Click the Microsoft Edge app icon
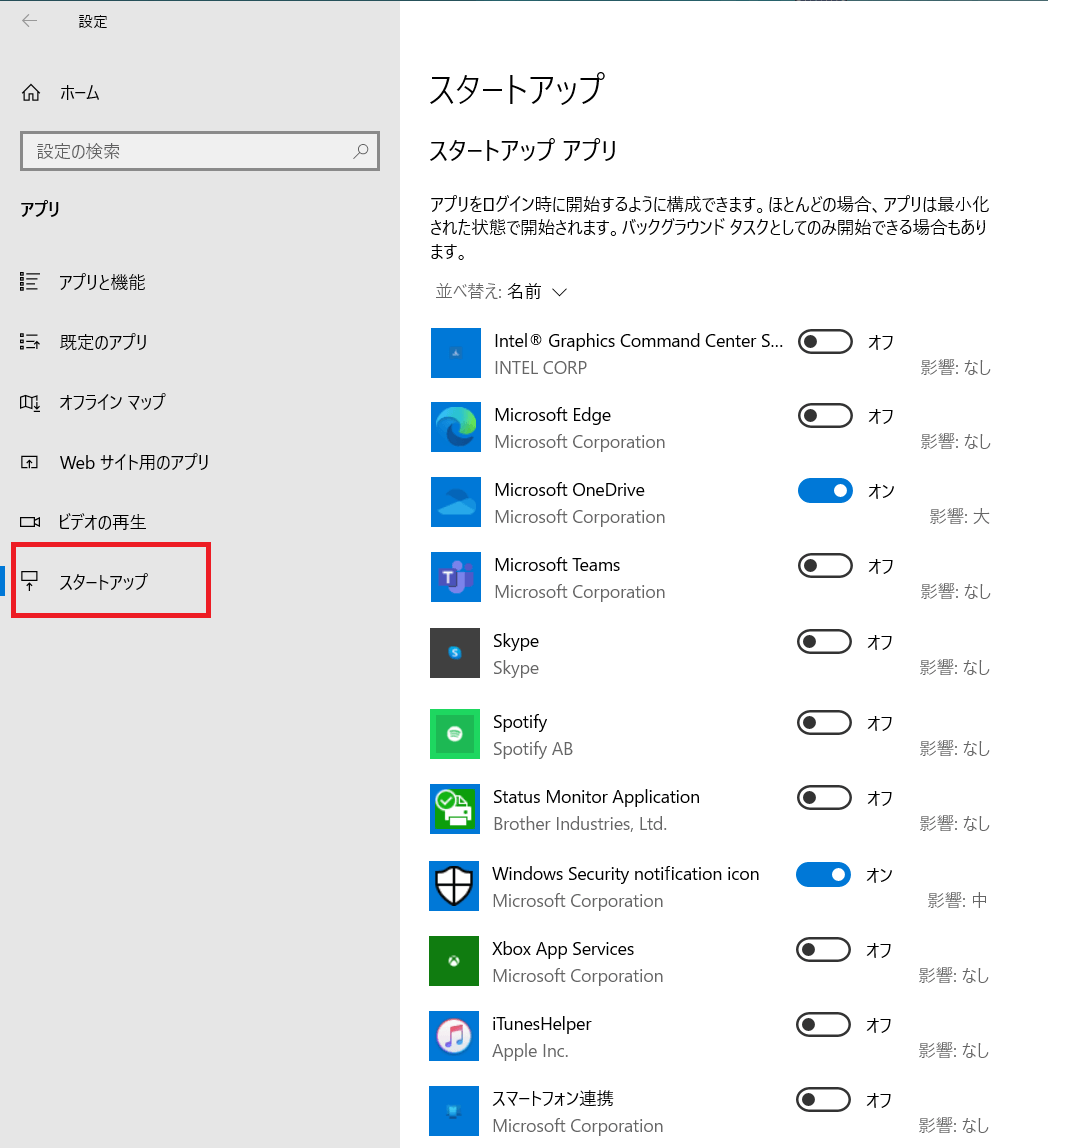 pos(456,427)
